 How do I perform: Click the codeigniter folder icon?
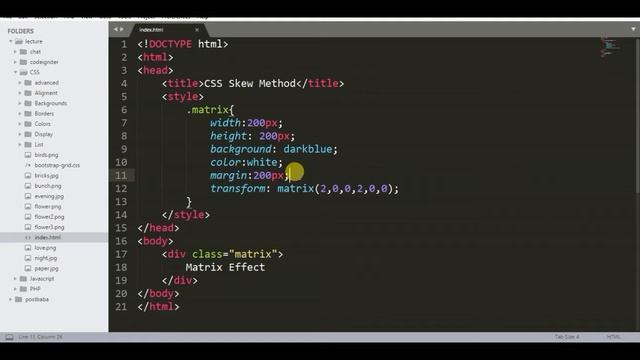tap(24, 62)
